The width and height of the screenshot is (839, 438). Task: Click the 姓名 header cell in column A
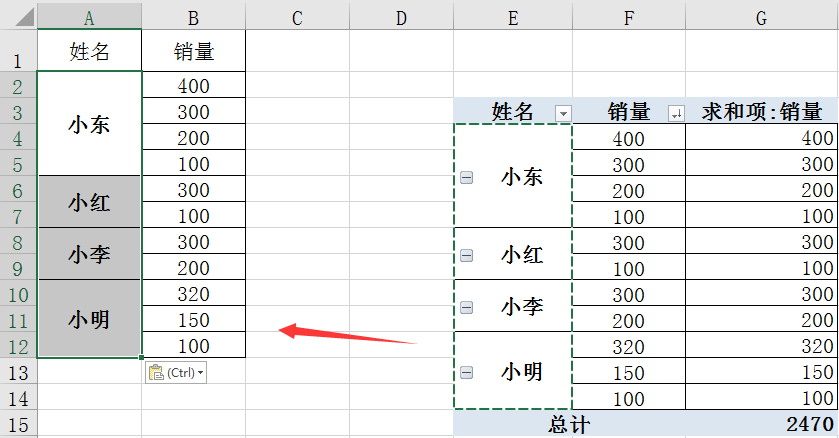(x=89, y=51)
